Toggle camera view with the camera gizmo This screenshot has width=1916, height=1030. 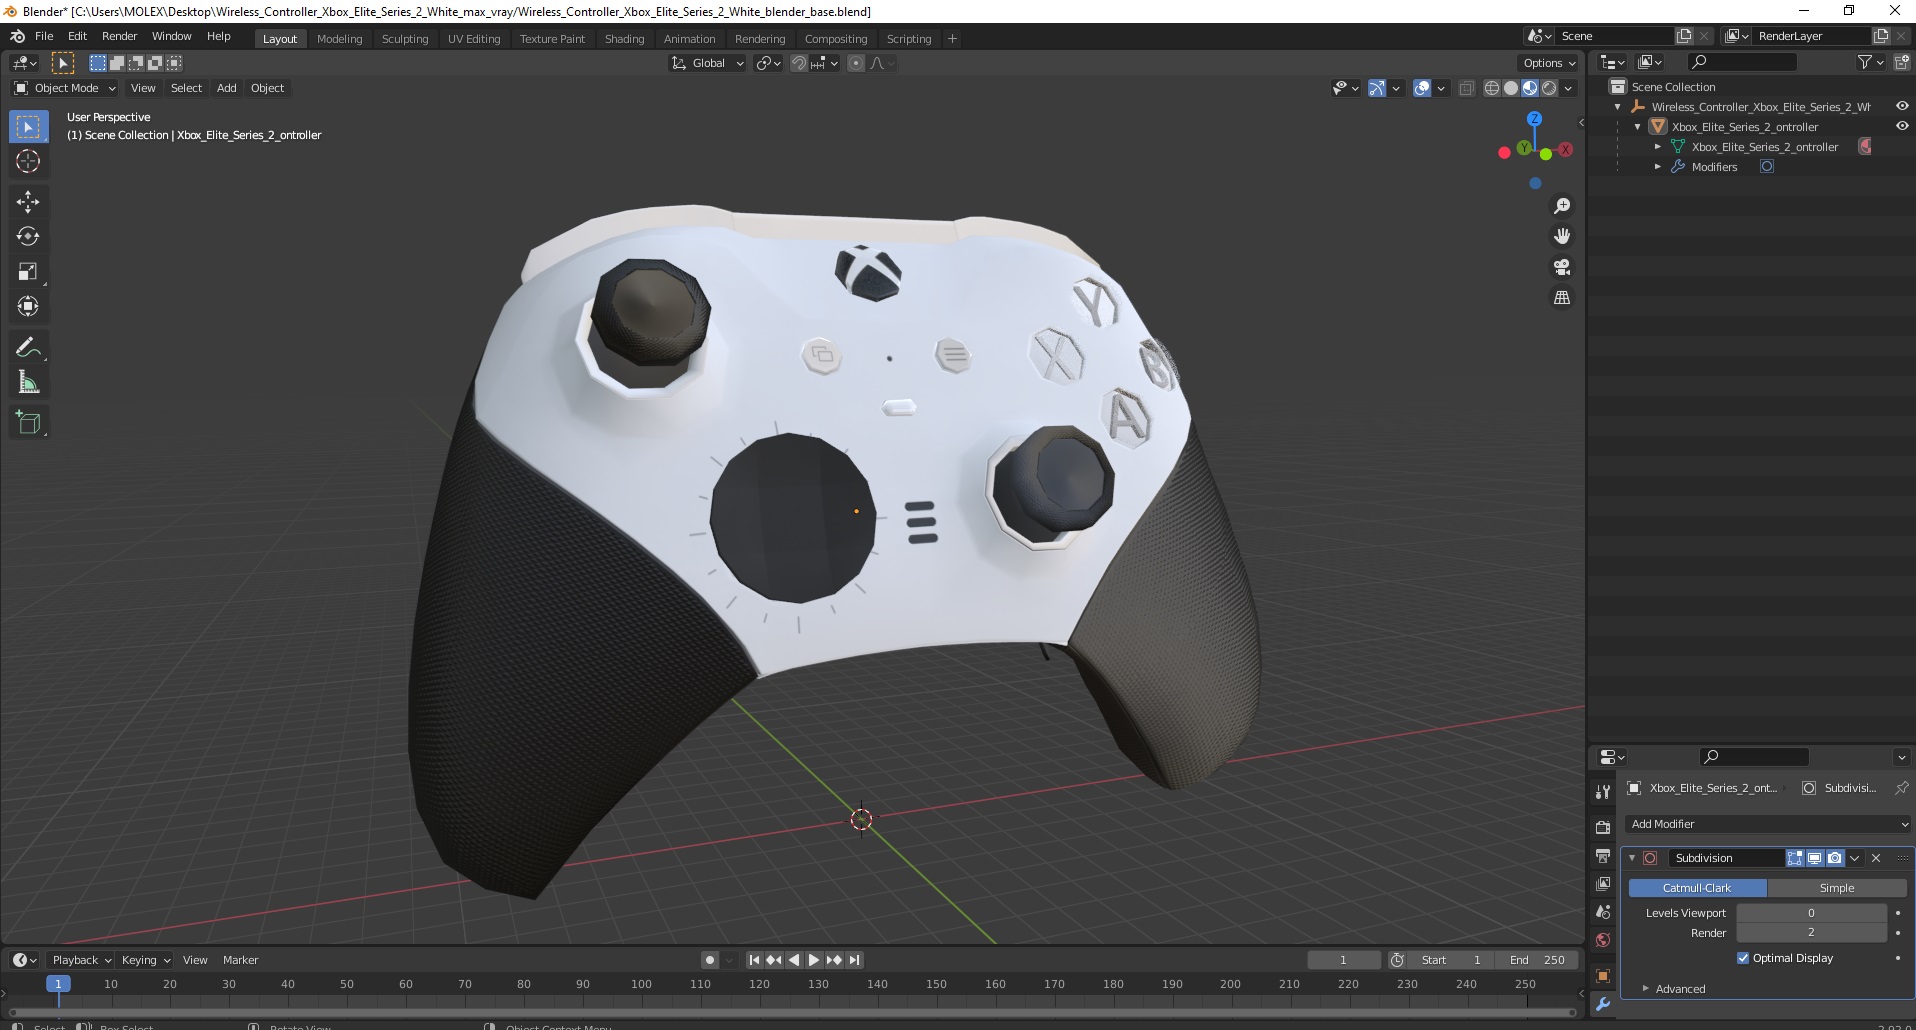tap(1561, 267)
